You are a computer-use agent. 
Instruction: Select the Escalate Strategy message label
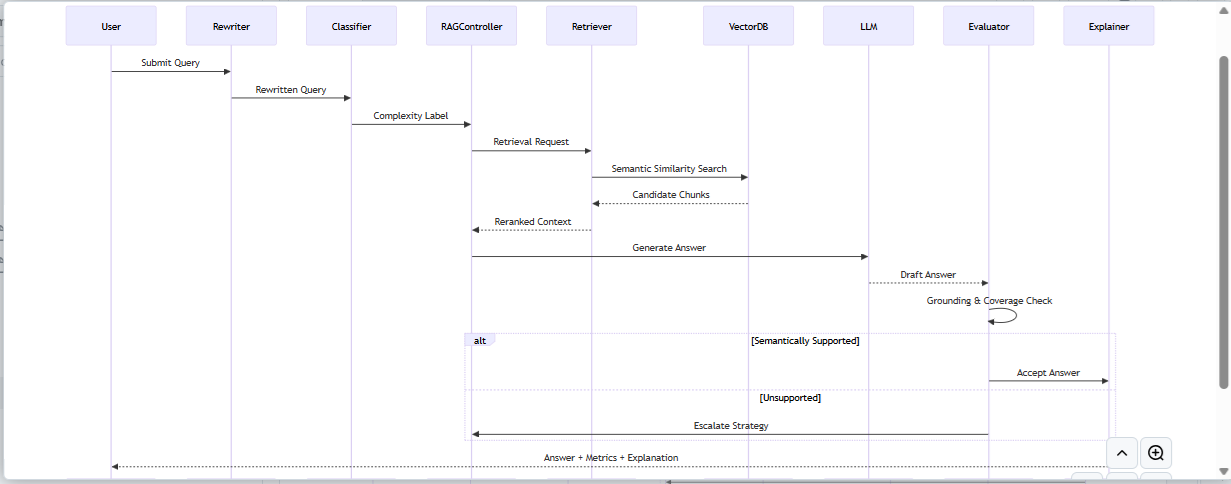(730, 426)
